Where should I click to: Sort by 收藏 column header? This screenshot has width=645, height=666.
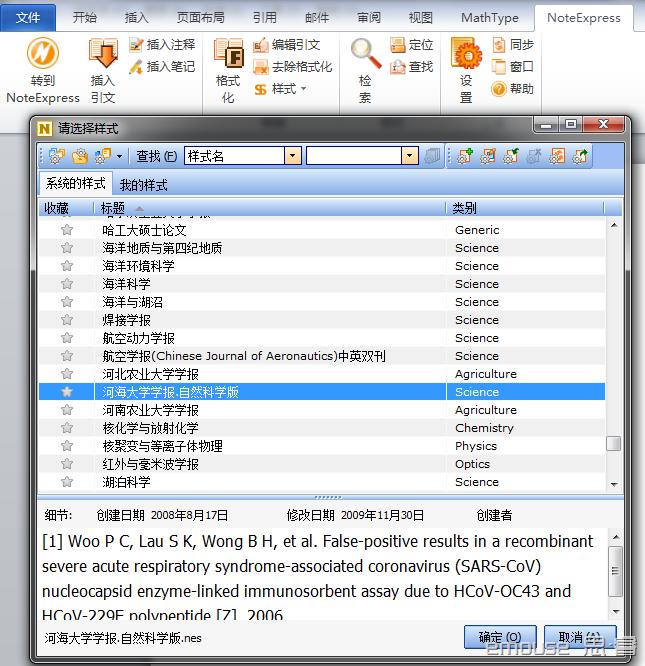66,208
